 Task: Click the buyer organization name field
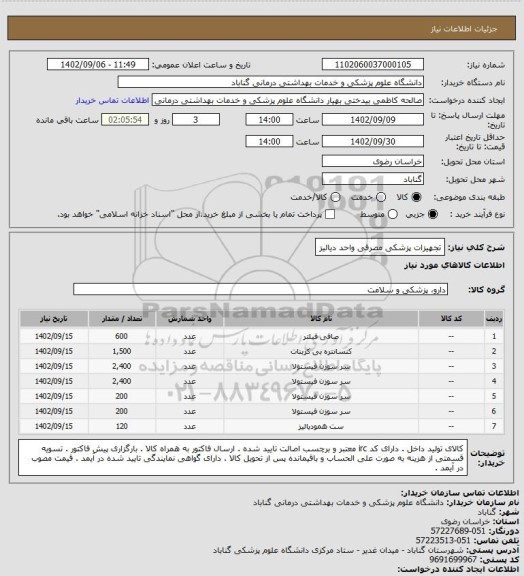(270, 83)
